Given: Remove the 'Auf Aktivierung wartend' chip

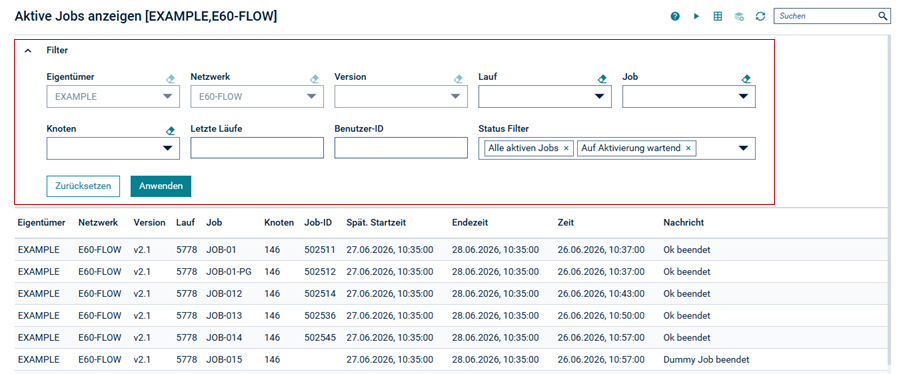Looking at the screenshot, I should click(688, 148).
